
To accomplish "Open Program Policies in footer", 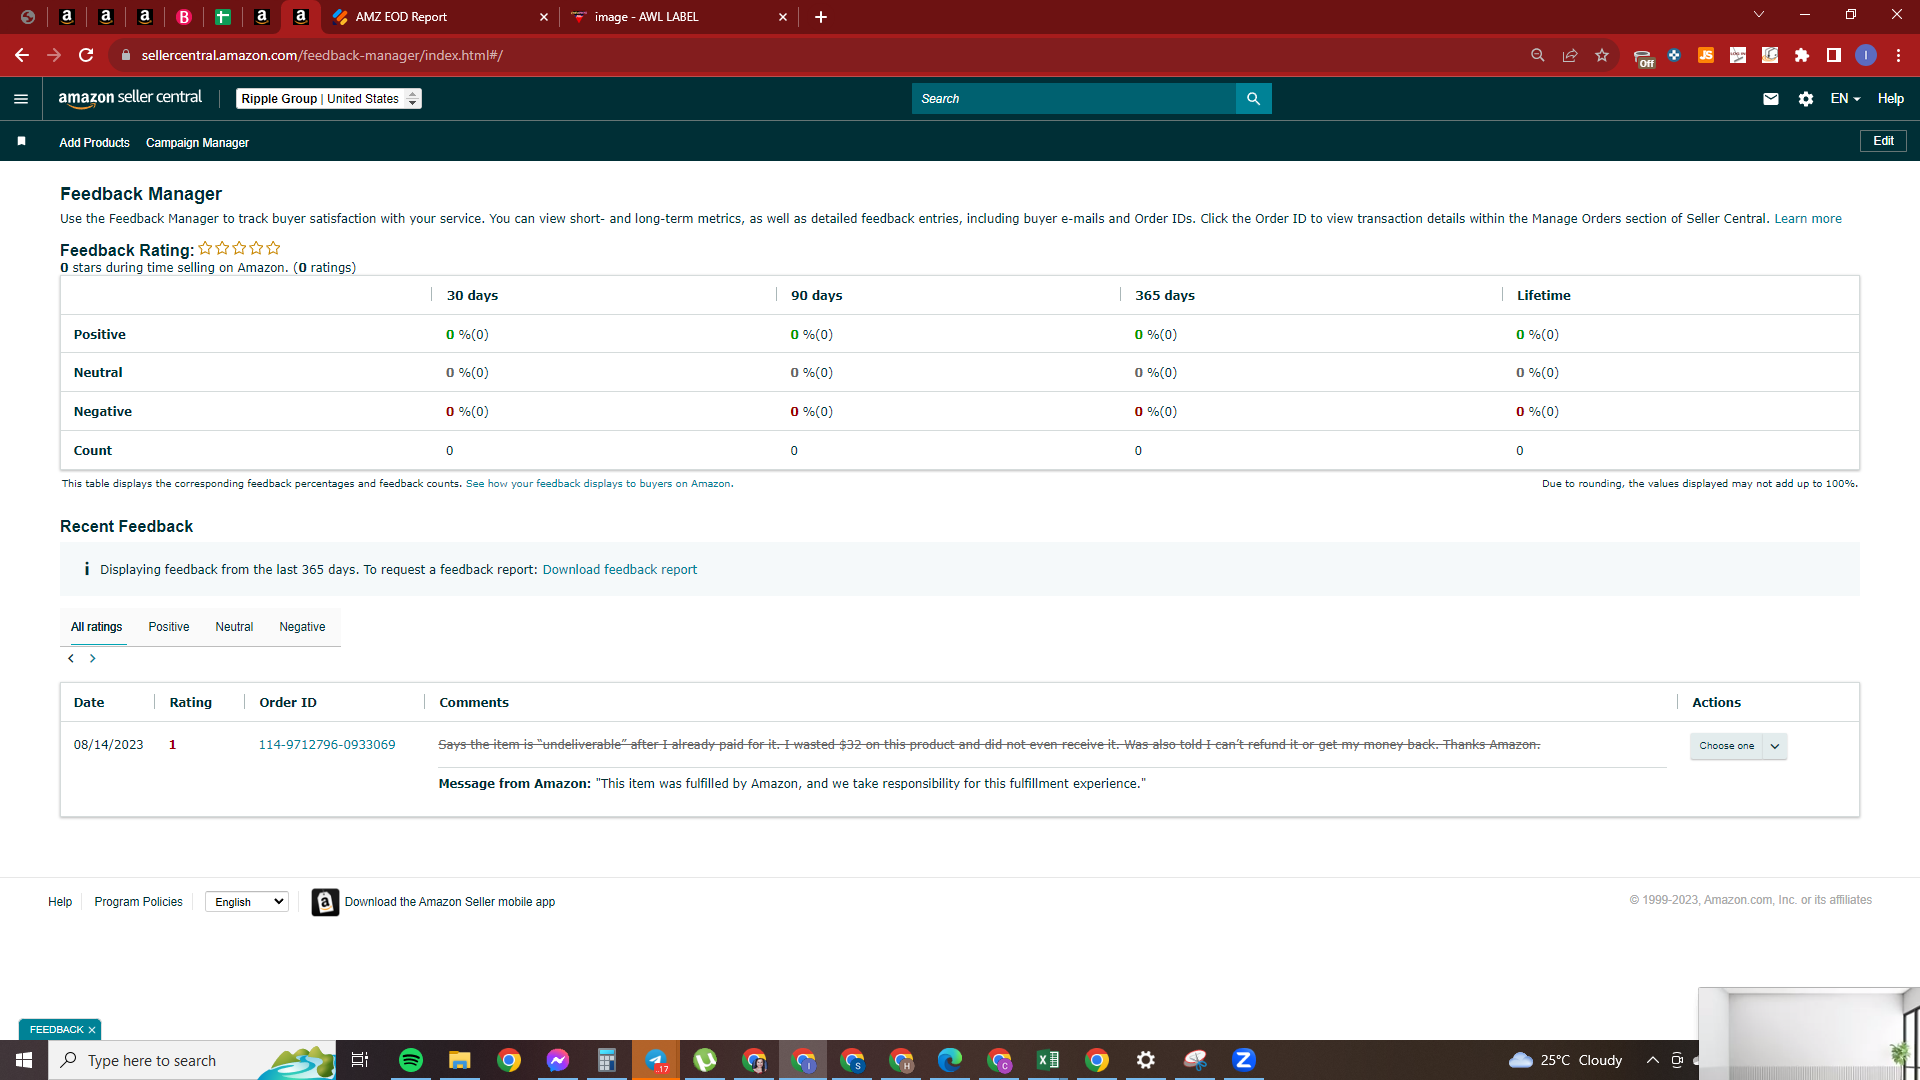I will pyautogui.click(x=139, y=902).
